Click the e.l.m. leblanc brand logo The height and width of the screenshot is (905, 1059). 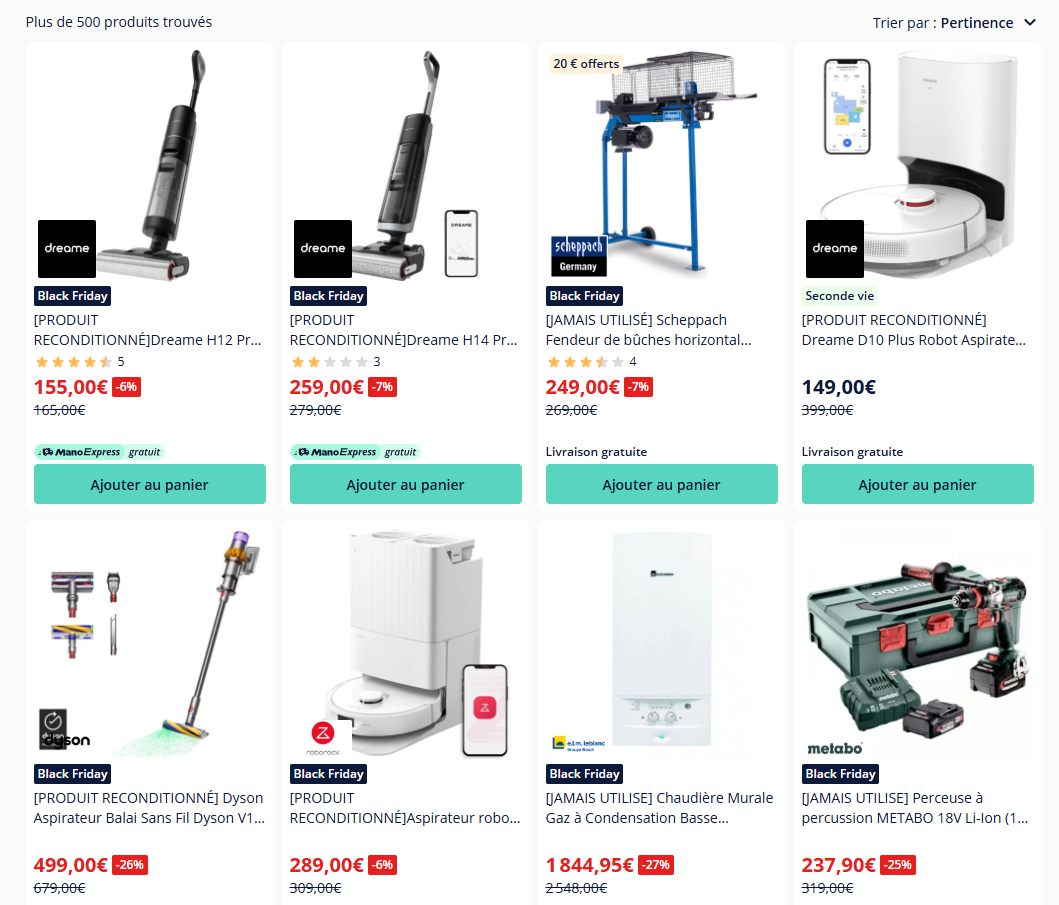(579, 744)
